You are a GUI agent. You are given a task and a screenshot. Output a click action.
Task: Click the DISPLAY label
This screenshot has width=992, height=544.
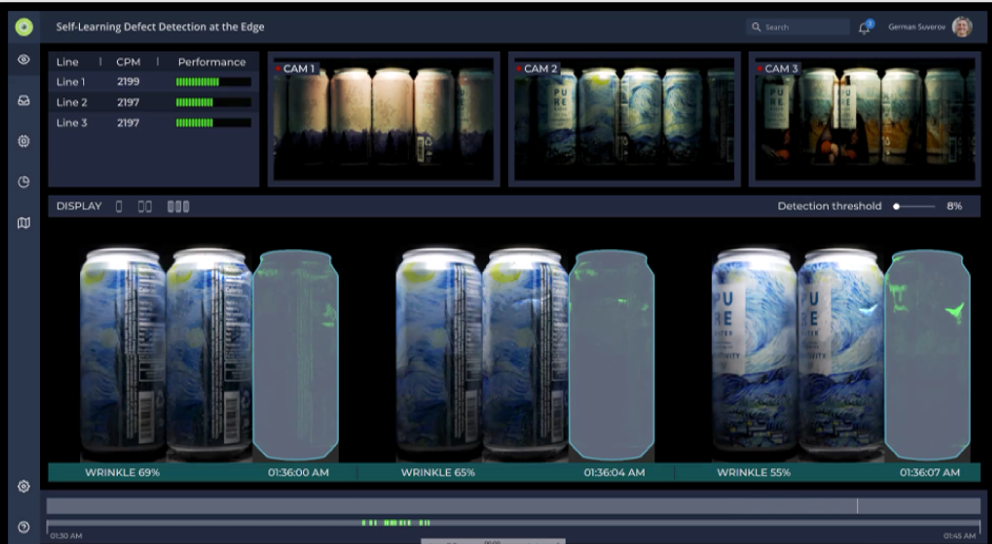point(79,206)
